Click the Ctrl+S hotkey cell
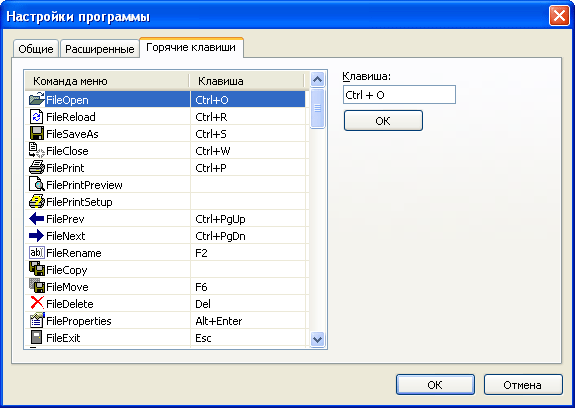The image size is (575, 408). [248, 134]
